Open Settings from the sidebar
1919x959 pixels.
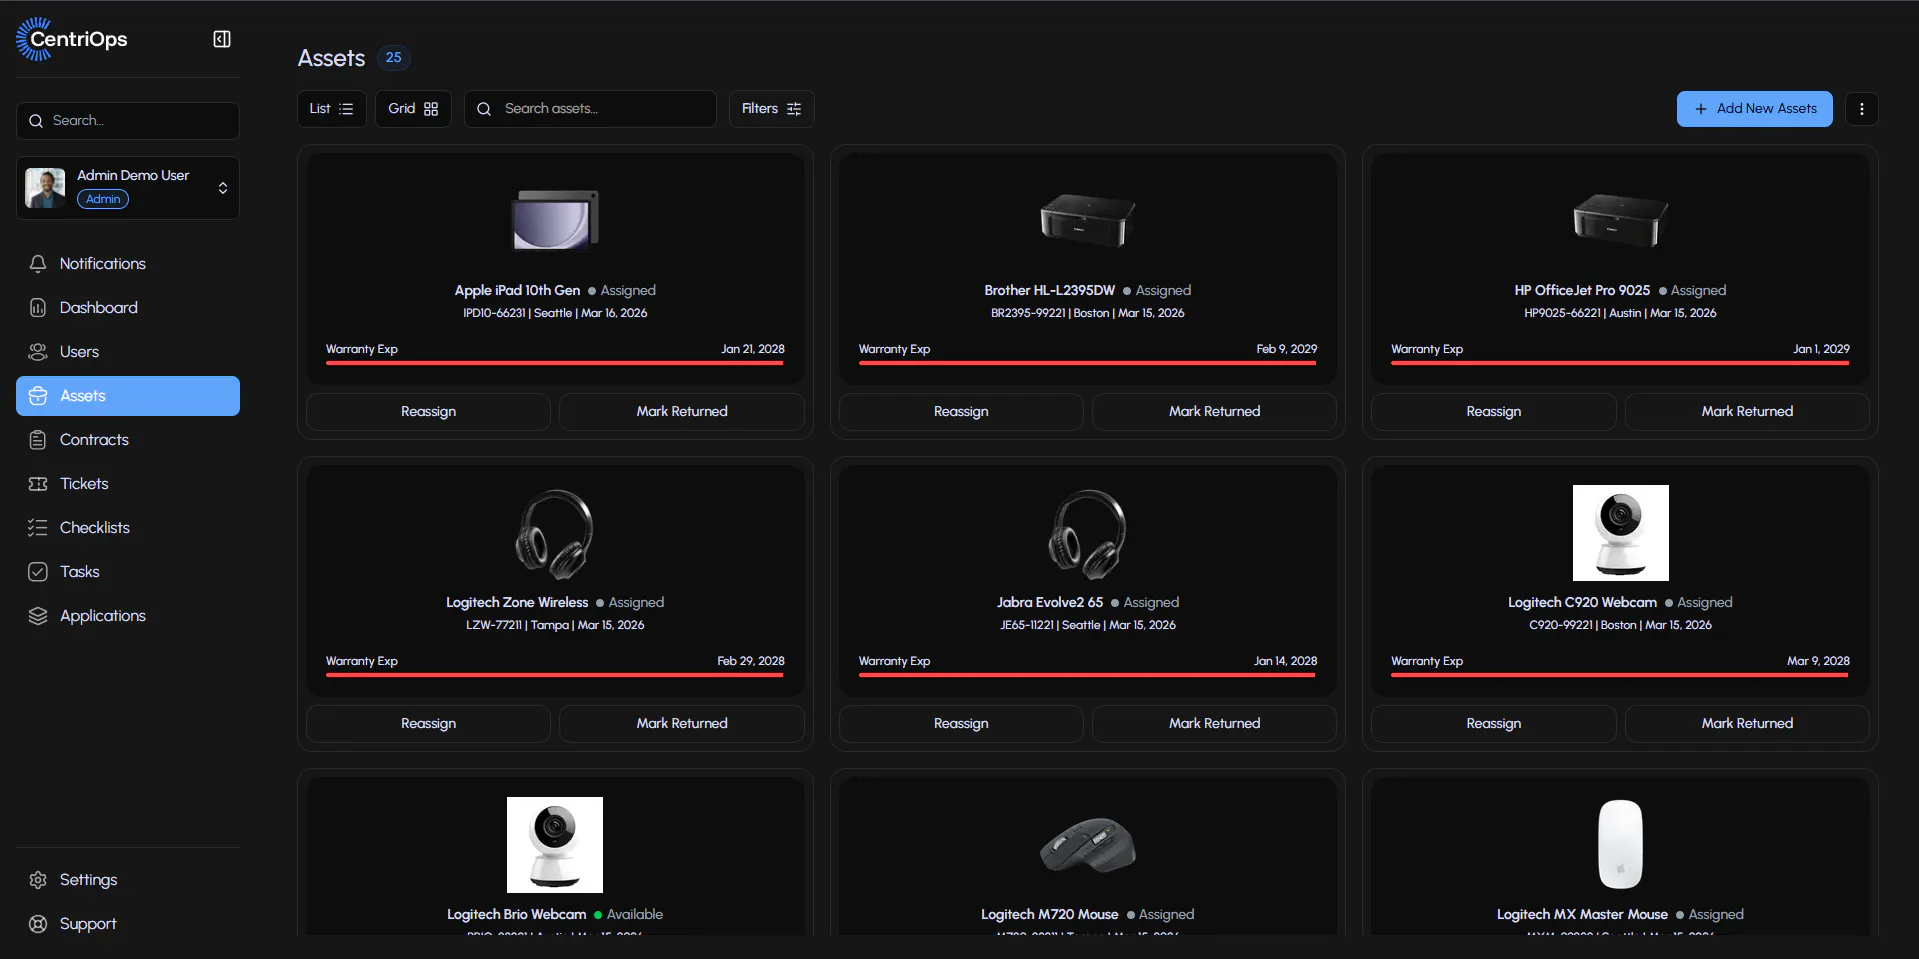128,880
